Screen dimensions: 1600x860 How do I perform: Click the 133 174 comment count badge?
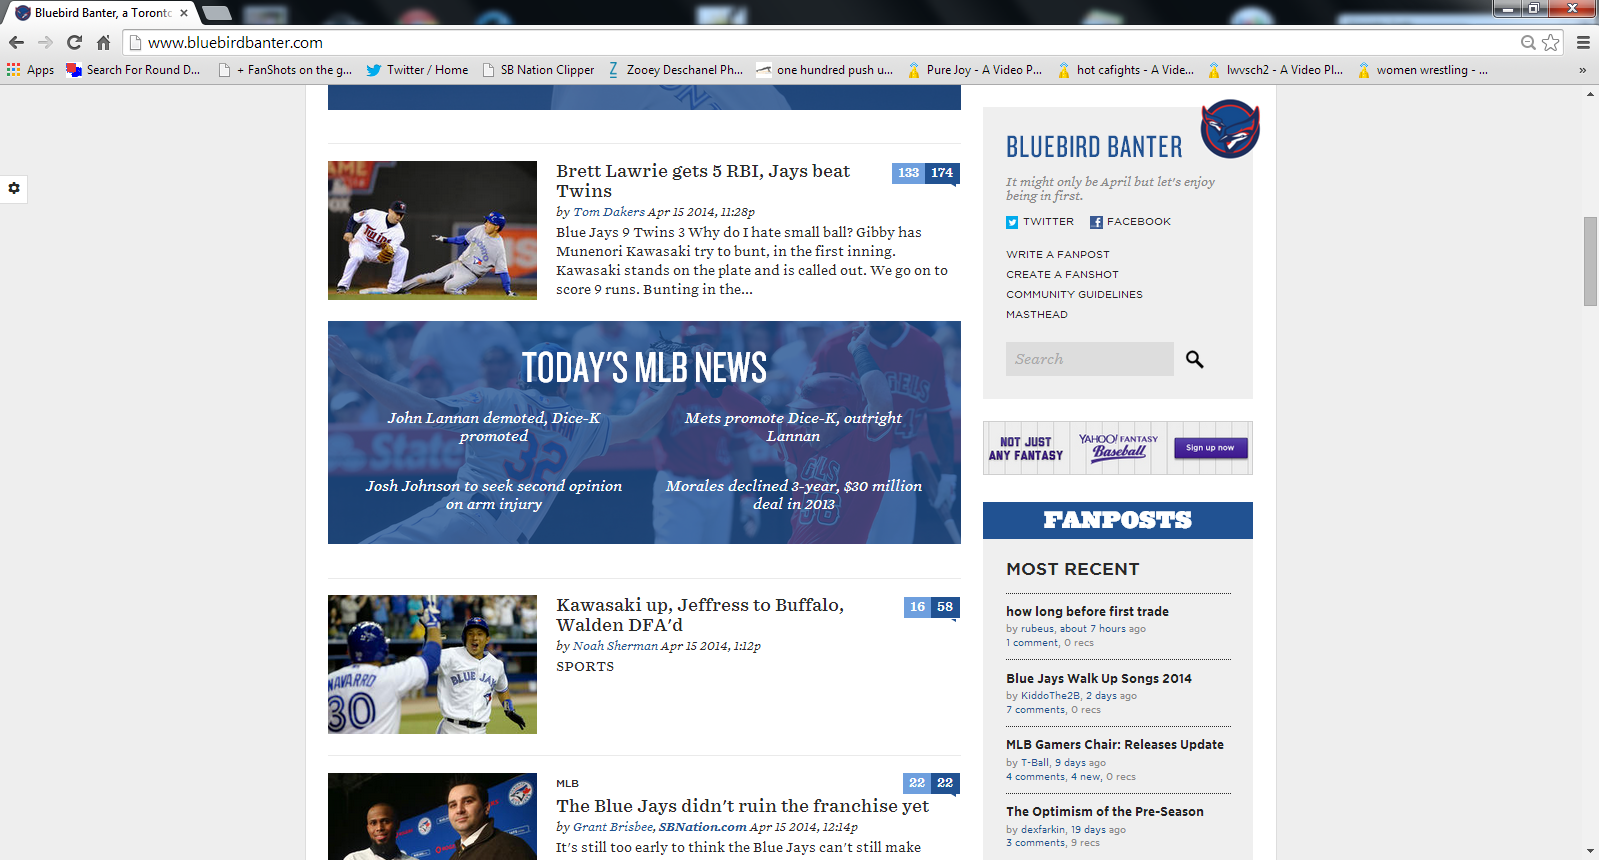[x=925, y=173]
